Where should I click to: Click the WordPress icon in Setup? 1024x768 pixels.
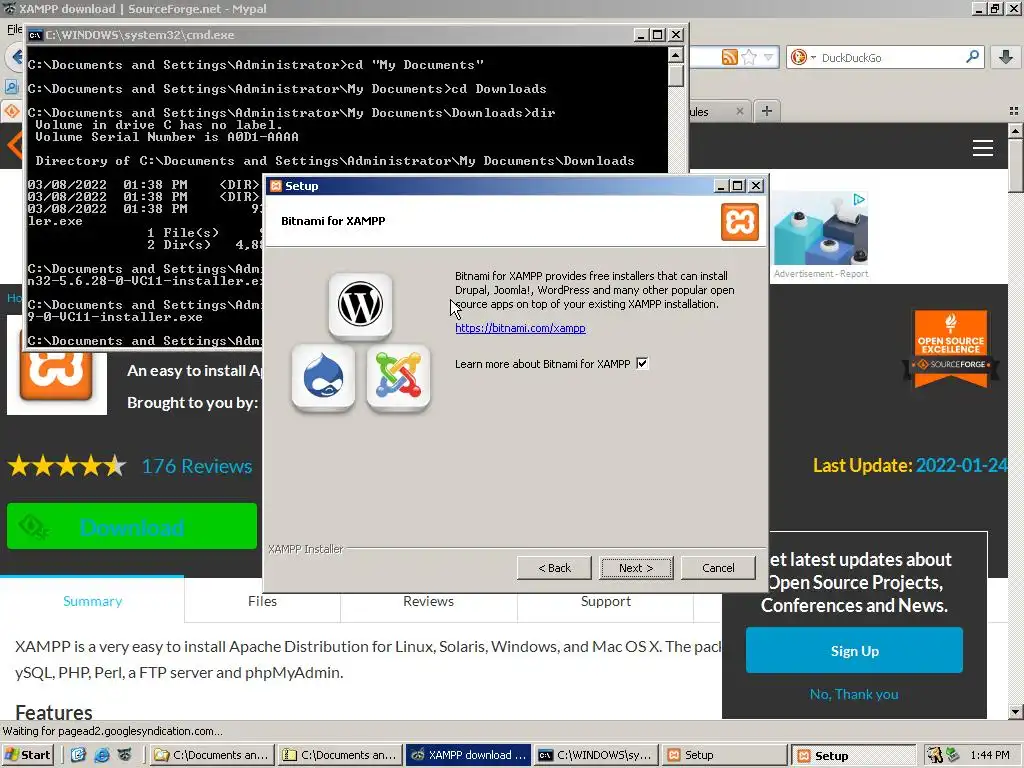360,305
